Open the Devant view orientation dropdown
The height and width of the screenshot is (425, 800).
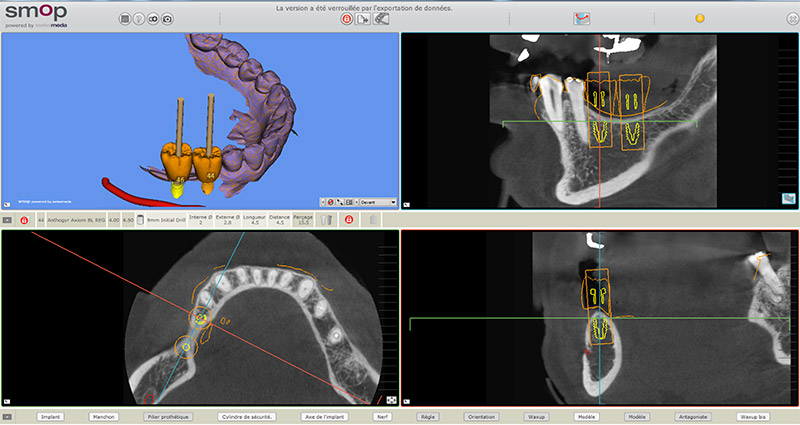tap(378, 202)
